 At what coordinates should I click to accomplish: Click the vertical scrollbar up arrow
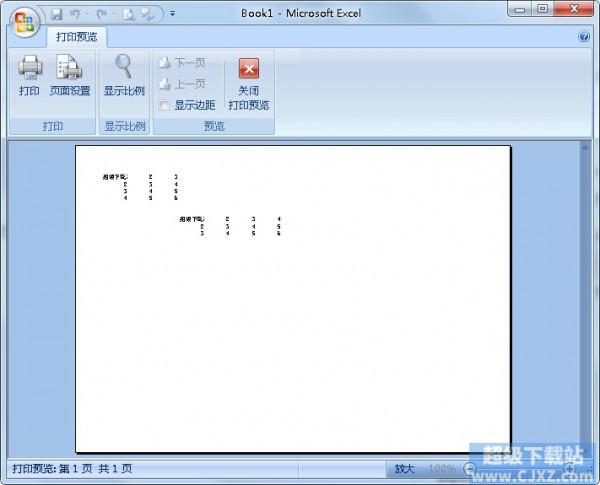[x=586, y=148]
